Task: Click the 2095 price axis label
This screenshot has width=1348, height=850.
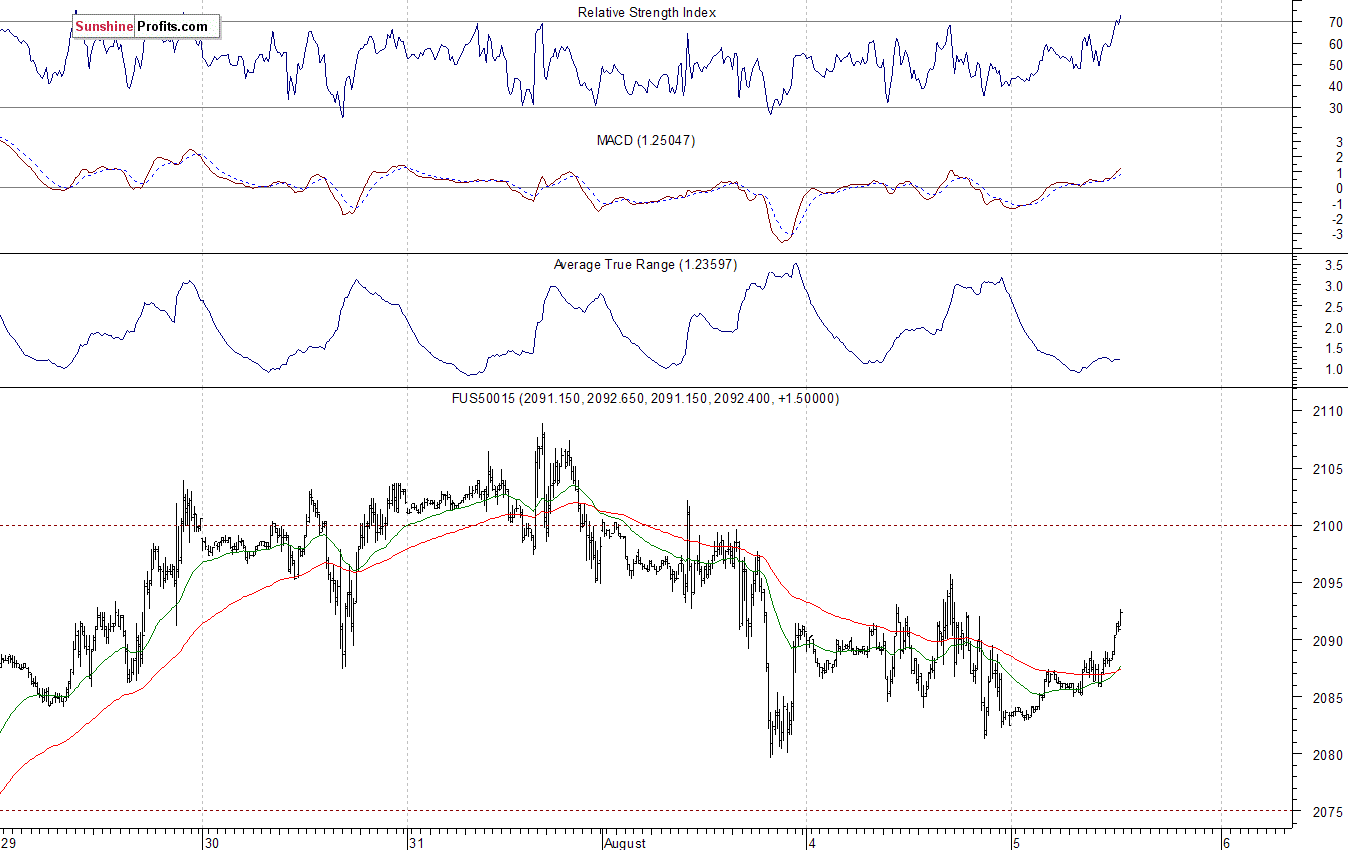Action: click(1326, 584)
